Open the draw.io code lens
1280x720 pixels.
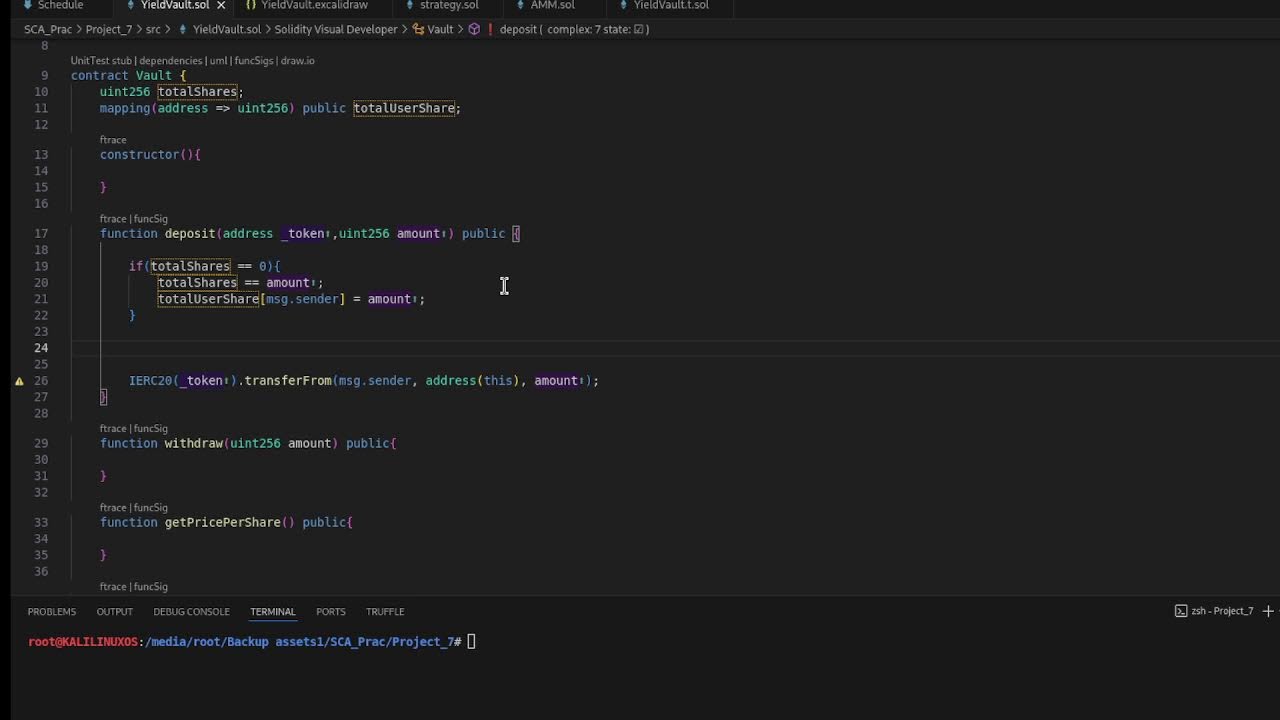[x=298, y=61]
